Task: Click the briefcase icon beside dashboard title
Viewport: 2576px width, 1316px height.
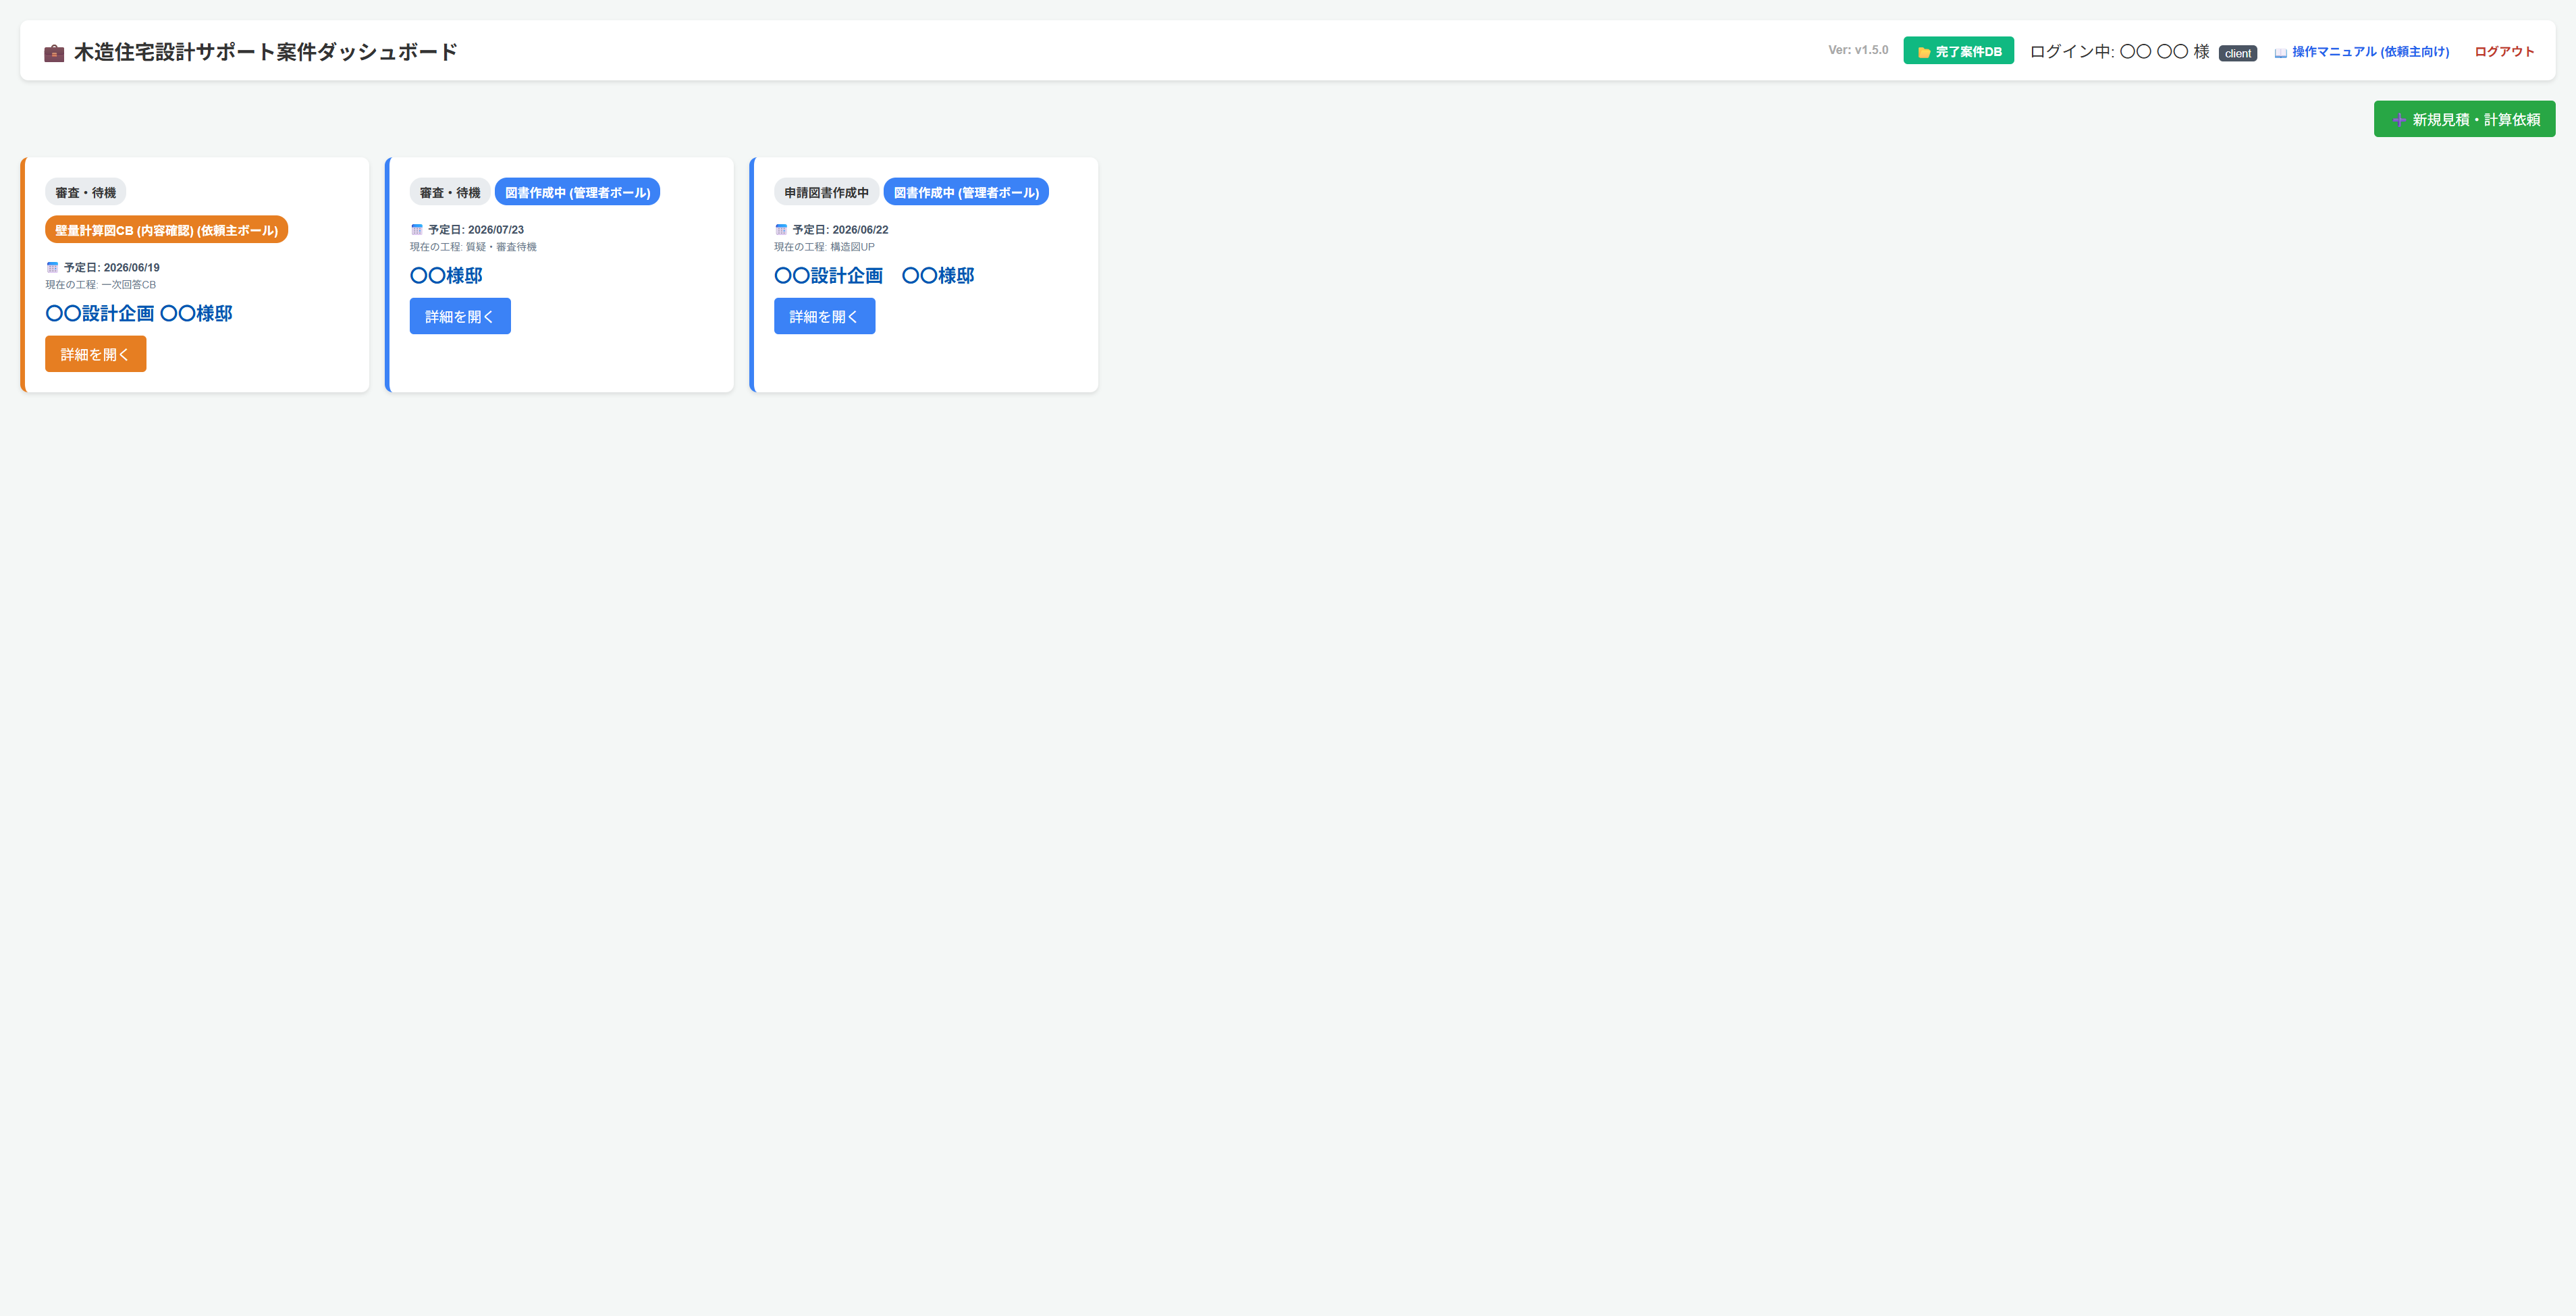Action: (x=54, y=52)
